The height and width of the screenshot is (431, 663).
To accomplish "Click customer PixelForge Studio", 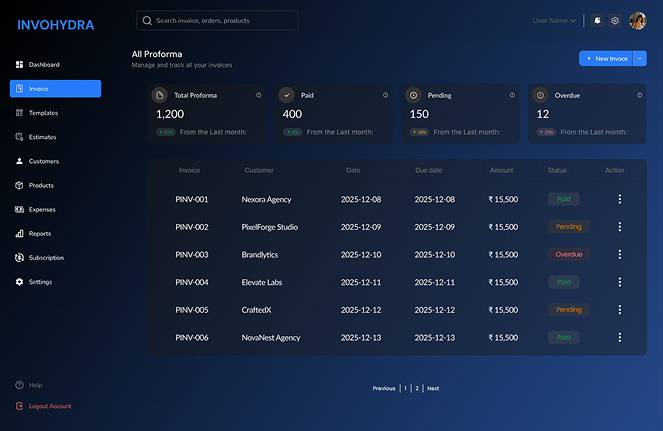I will pos(270,227).
